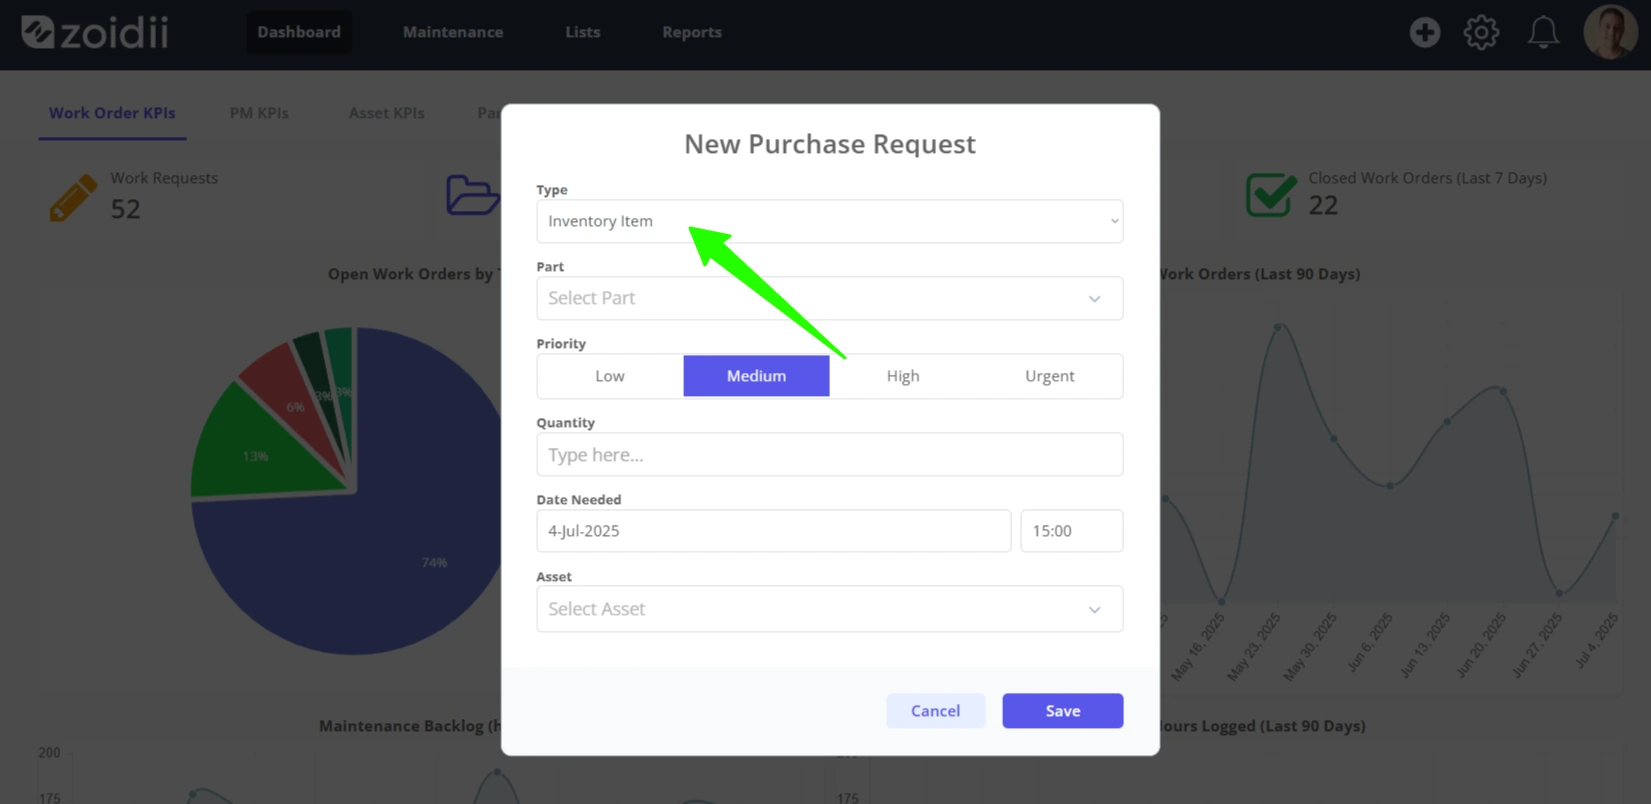Set priority to Low
Image resolution: width=1651 pixels, height=804 pixels.
coord(610,376)
